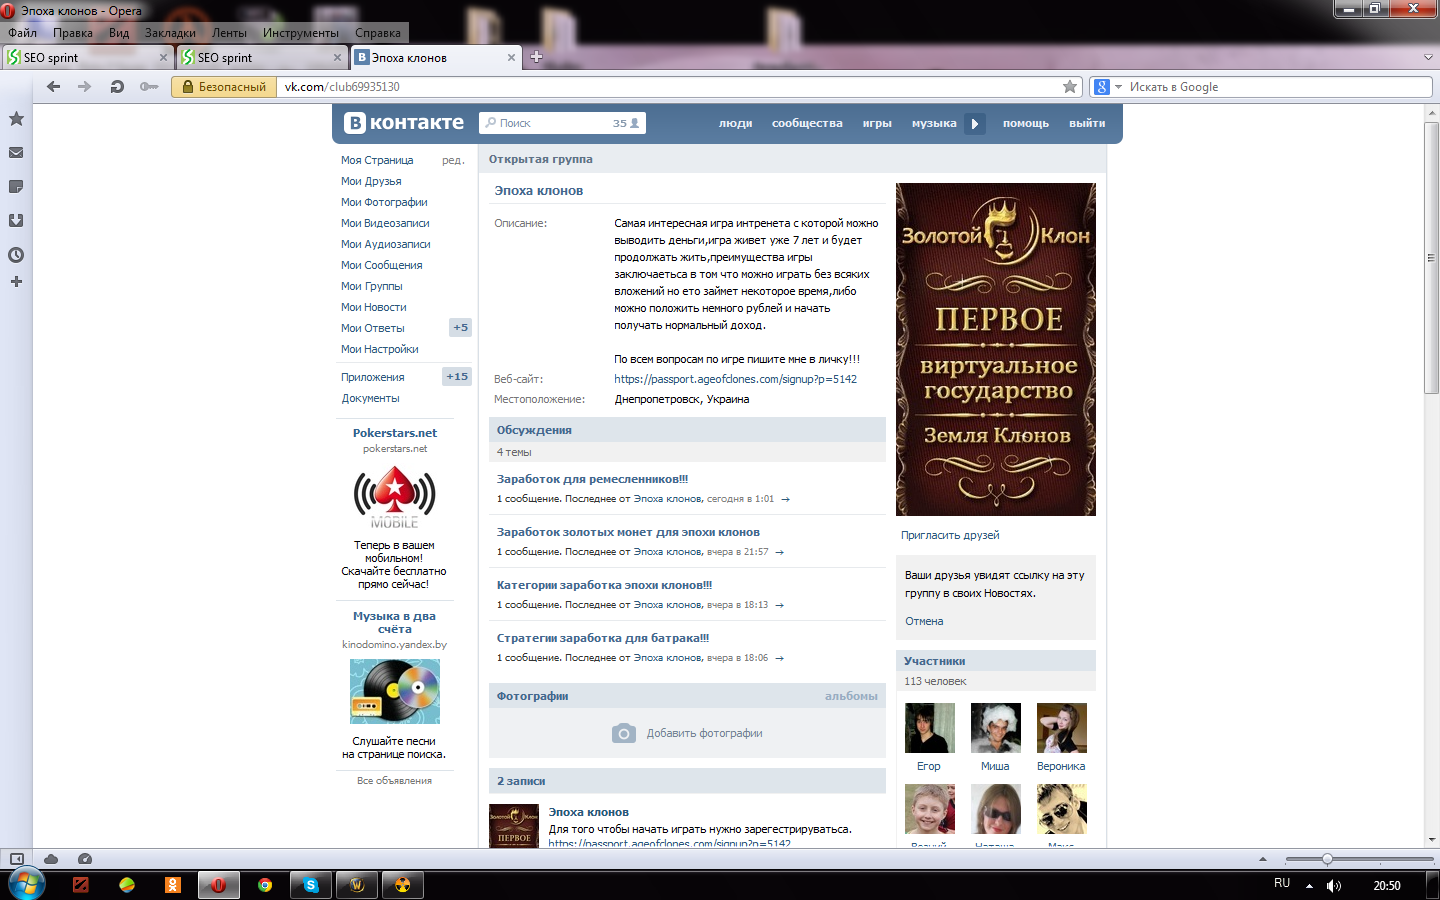Image resolution: width=1440 pixels, height=900 pixels.
Task: Open the Закладки menu
Action: (170, 33)
